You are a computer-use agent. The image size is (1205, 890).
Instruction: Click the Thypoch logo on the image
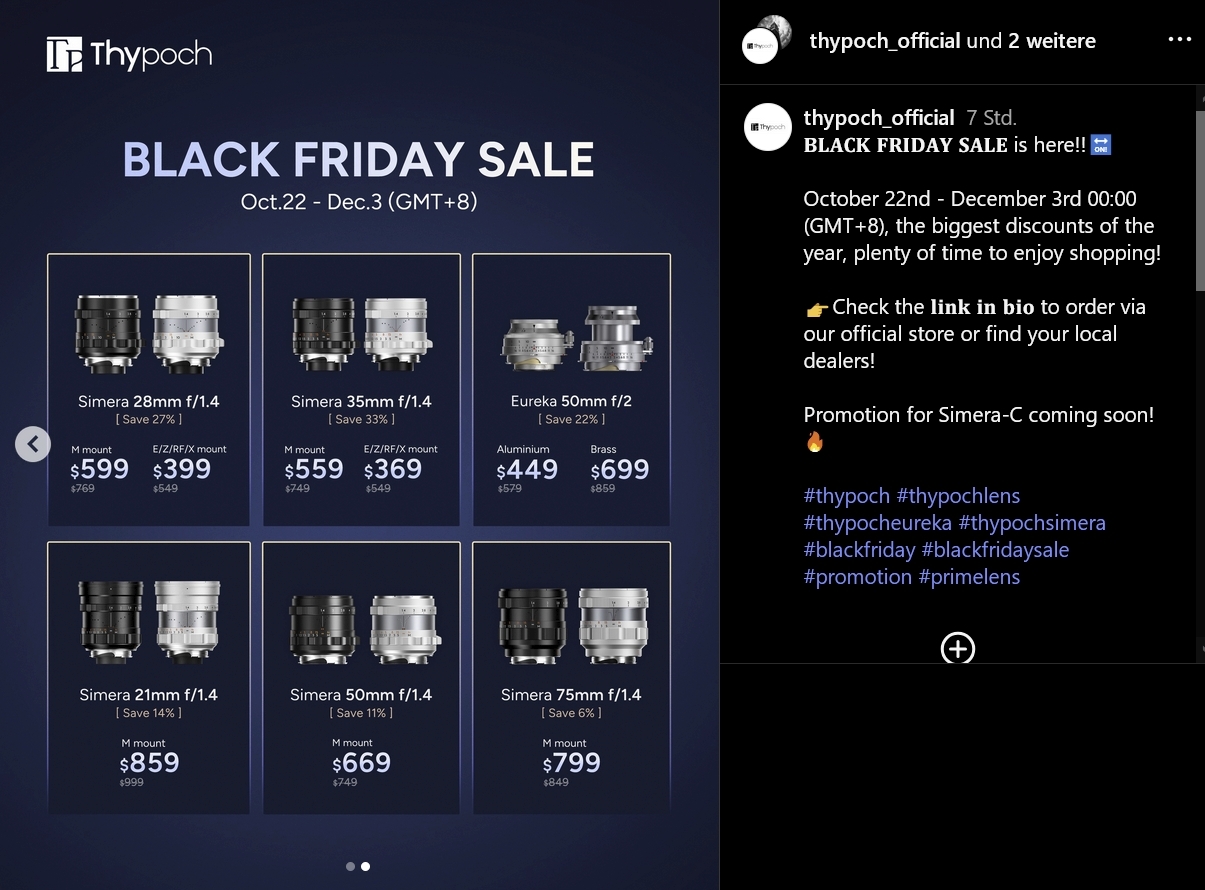pos(129,54)
